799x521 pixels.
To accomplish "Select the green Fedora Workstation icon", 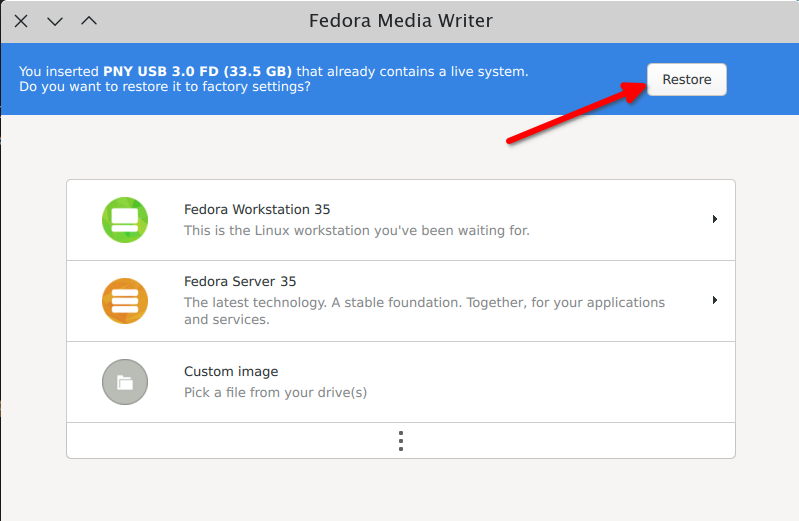I will [125, 220].
